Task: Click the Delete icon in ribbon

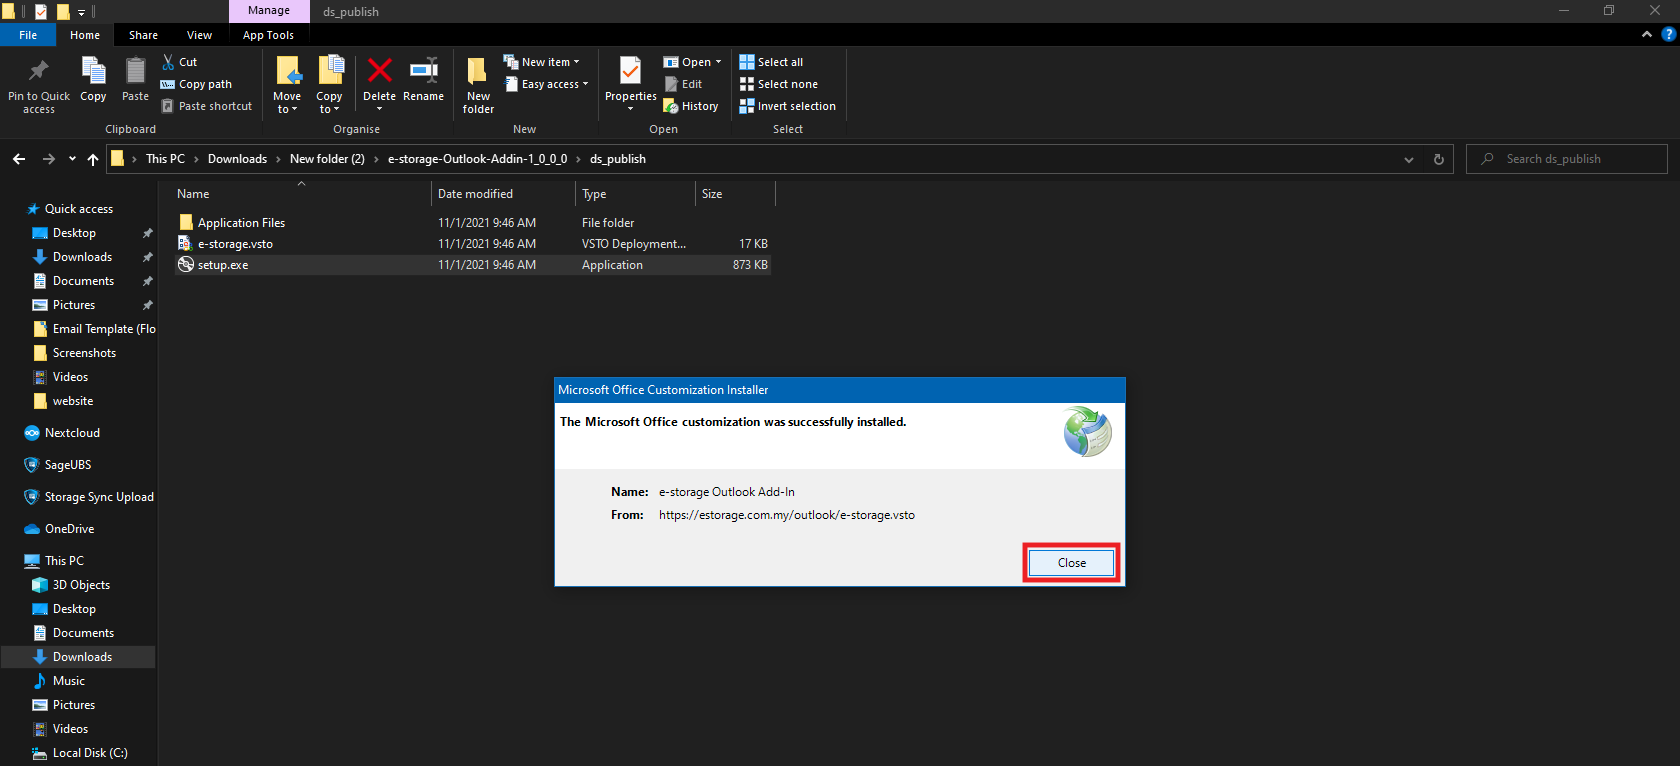Action: (x=379, y=72)
